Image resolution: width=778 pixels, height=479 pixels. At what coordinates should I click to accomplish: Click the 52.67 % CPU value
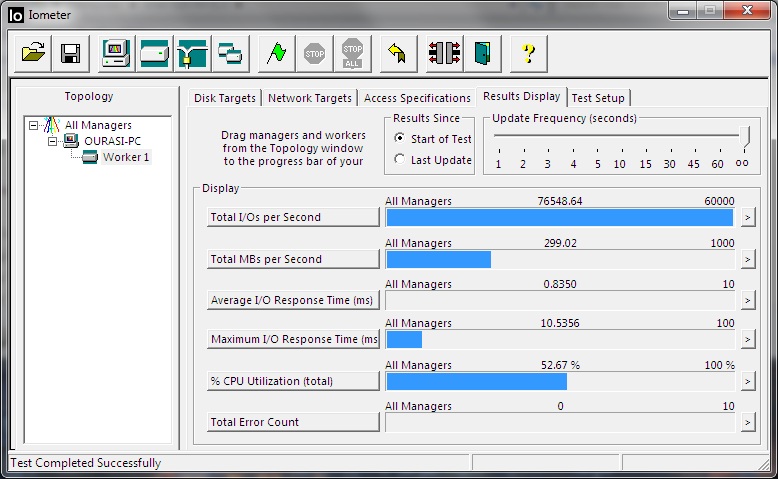tap(560, 365)
